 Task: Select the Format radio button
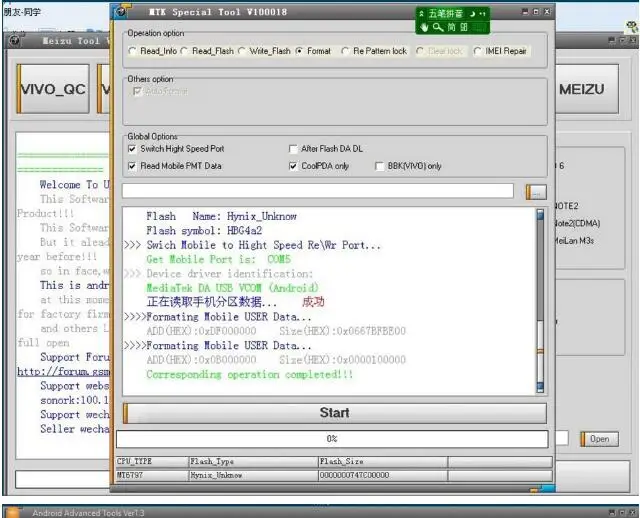coord(313,51)
